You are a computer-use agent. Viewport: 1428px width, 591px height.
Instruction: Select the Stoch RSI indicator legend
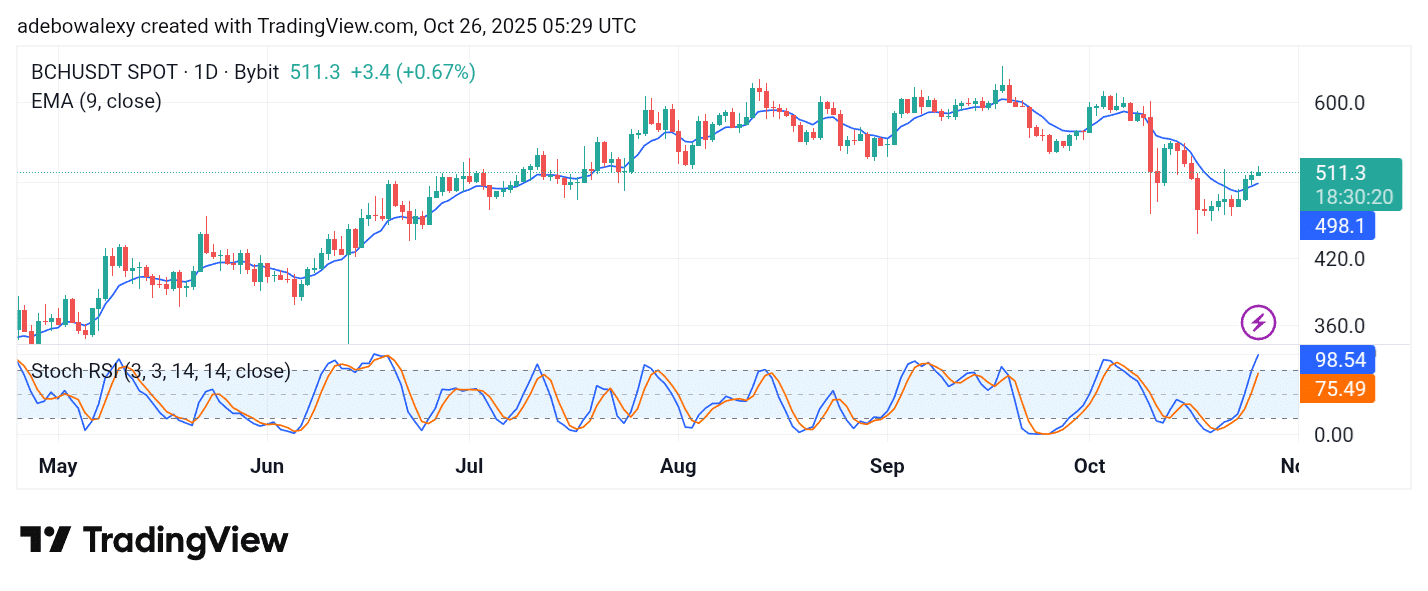(161, 372)
